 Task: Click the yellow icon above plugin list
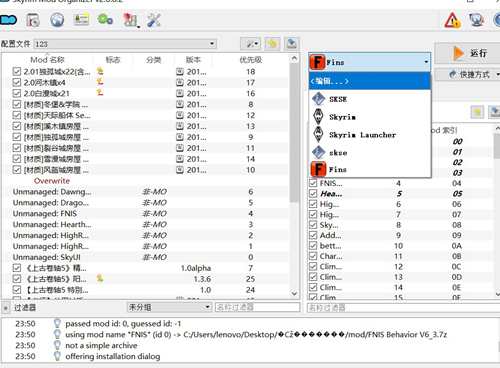(x=477, y=112)
